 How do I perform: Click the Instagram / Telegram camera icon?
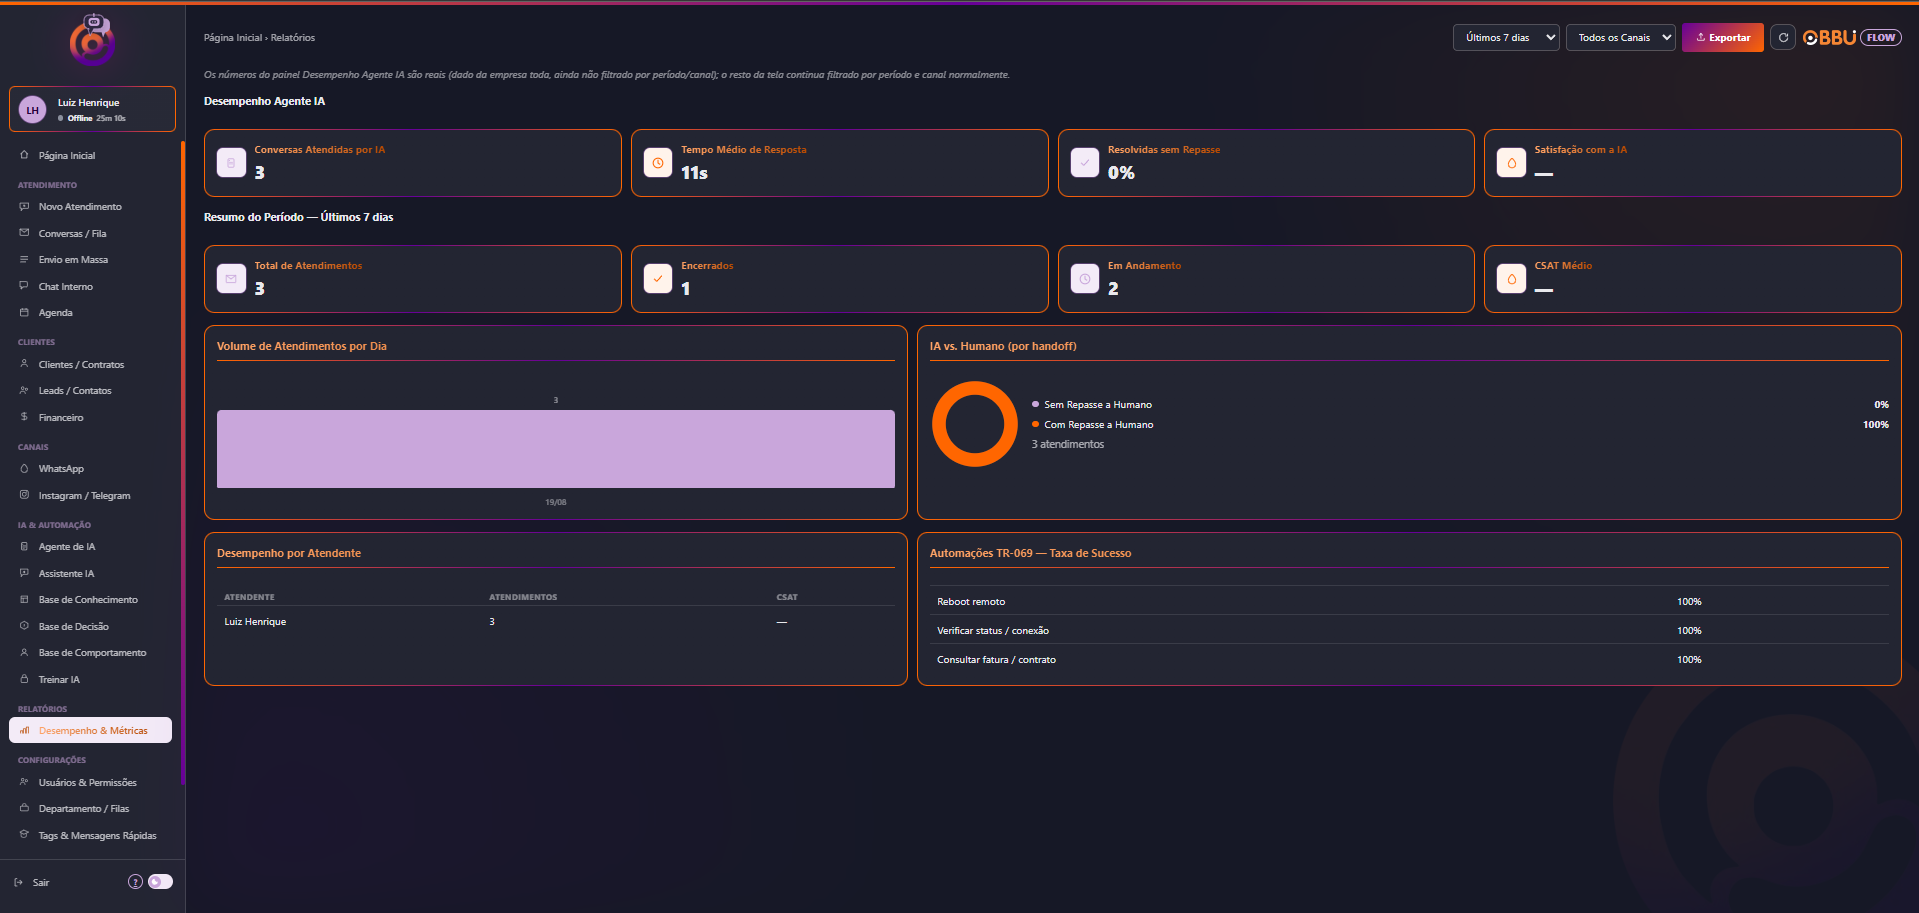(24, 495)
